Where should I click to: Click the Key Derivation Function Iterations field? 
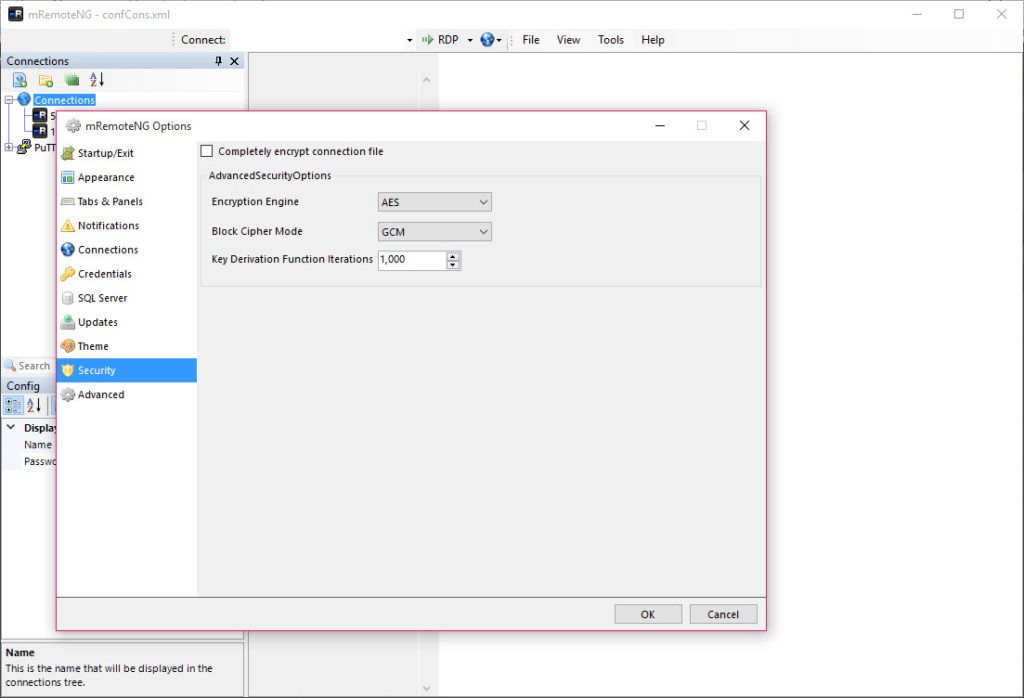(x=412, y=260)
